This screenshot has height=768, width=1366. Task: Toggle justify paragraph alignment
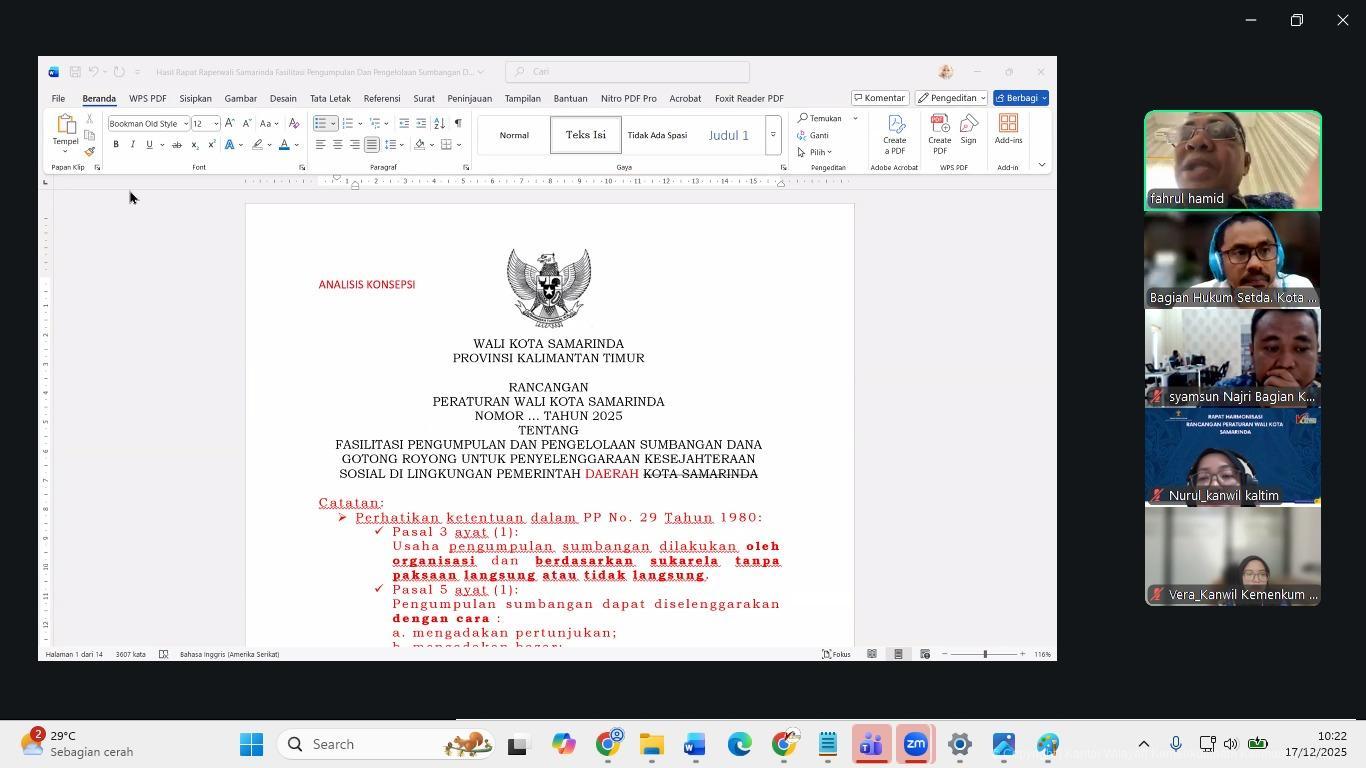click(371, 145)
